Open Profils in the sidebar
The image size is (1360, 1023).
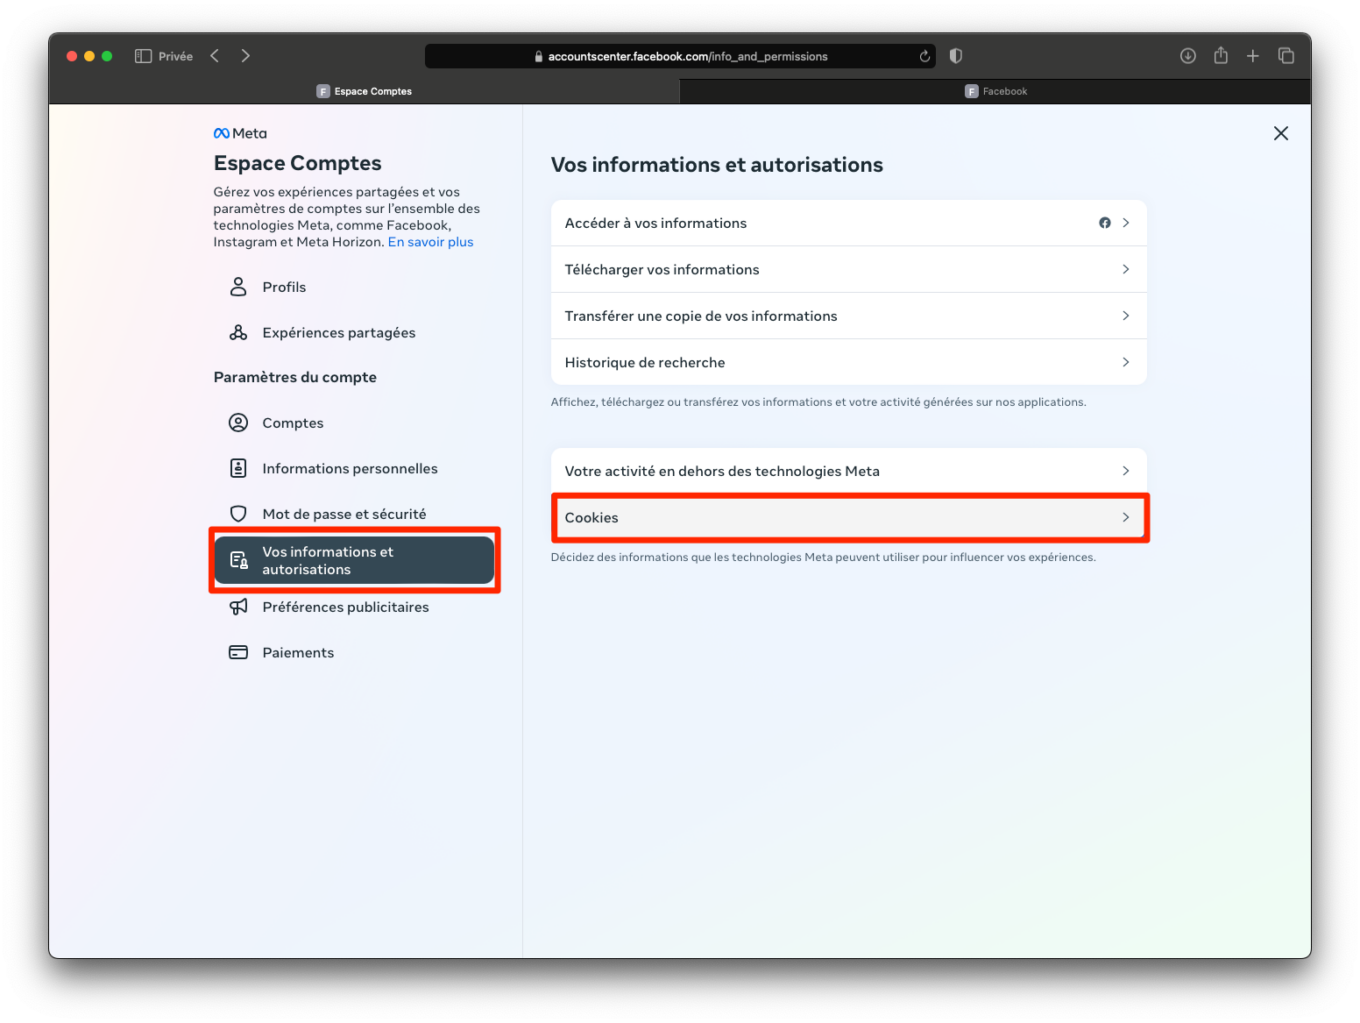coord(354,287)
